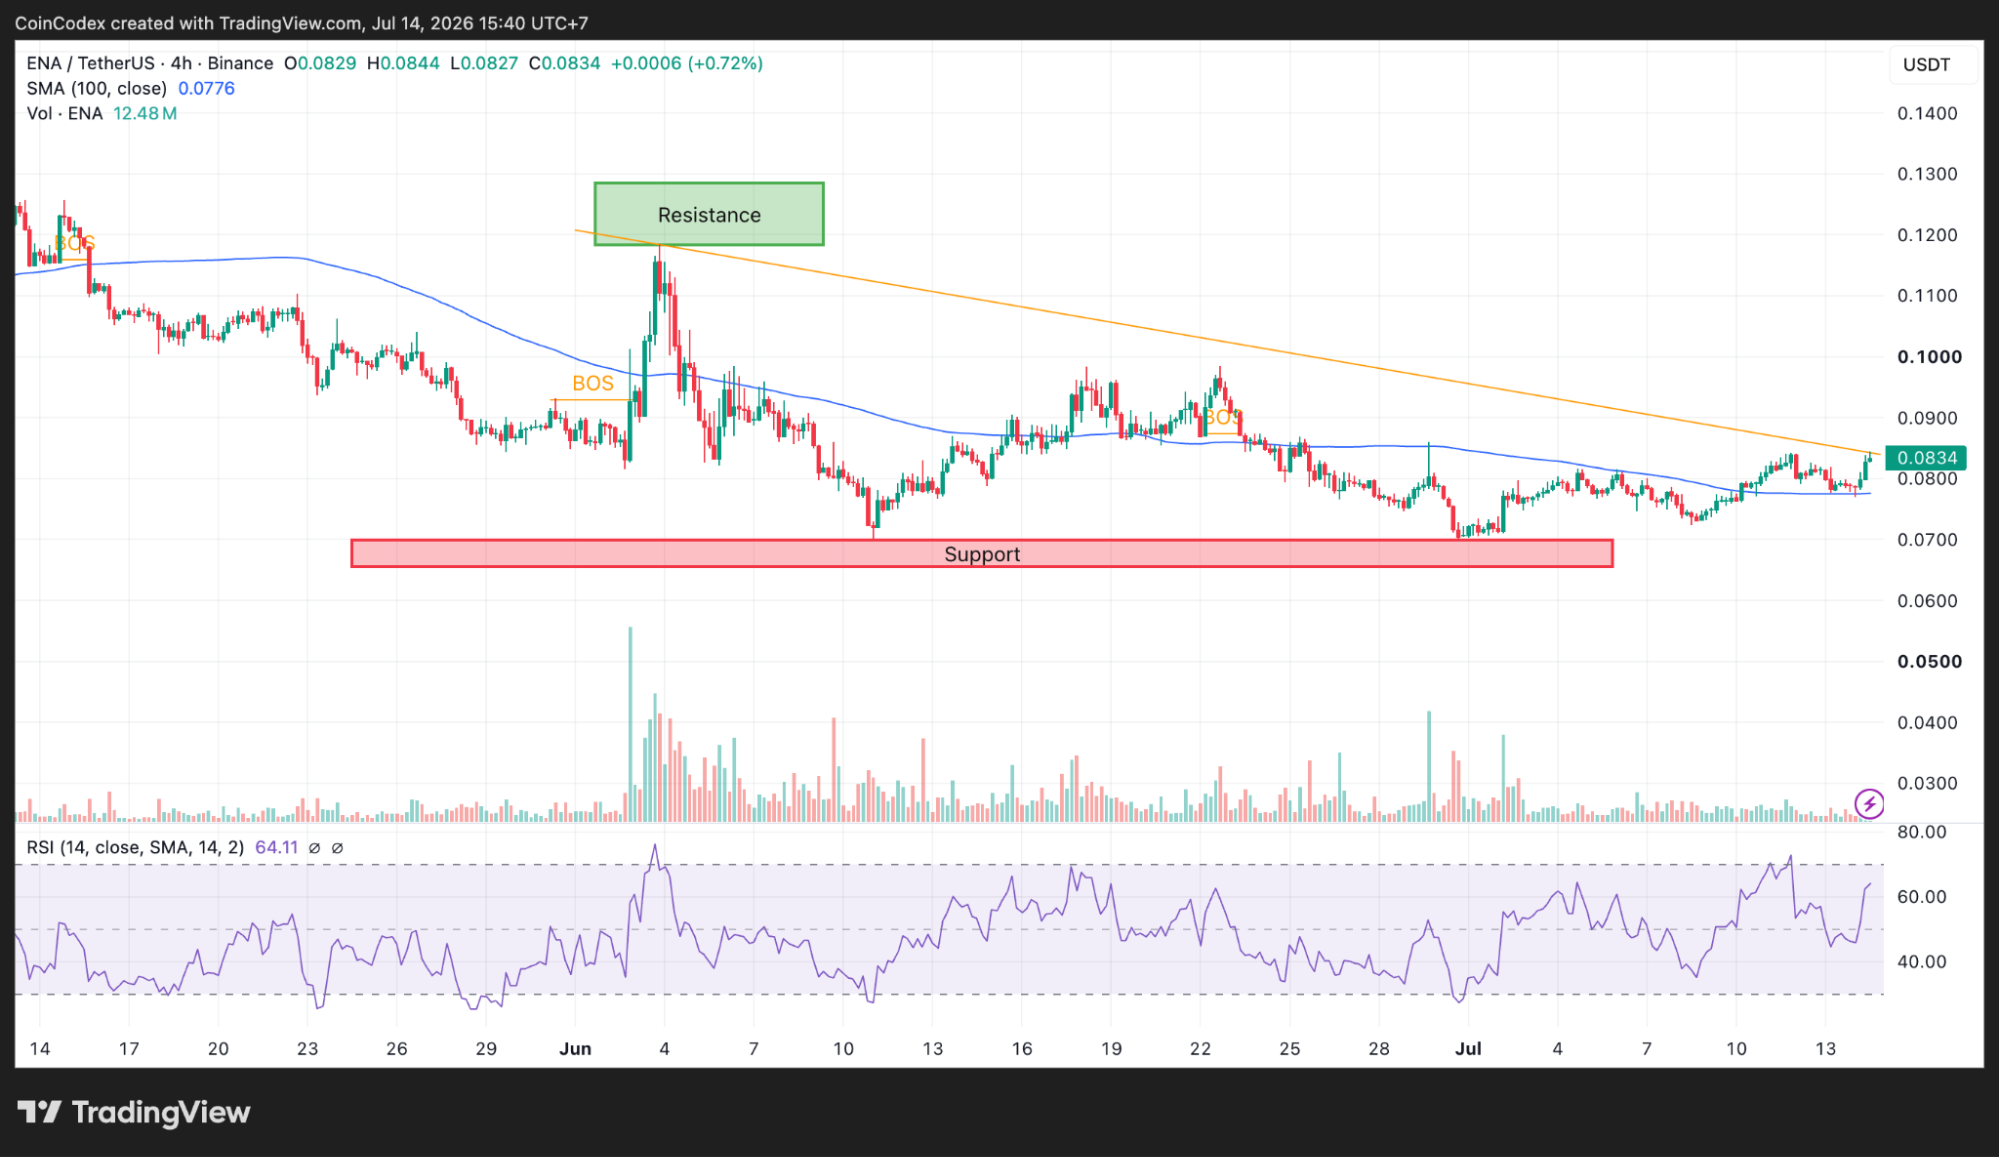The width and height of the screenshot is (1999, 1157).
Task: Click the bold 0.1000 price axis label
Action: pos(1929,357)
